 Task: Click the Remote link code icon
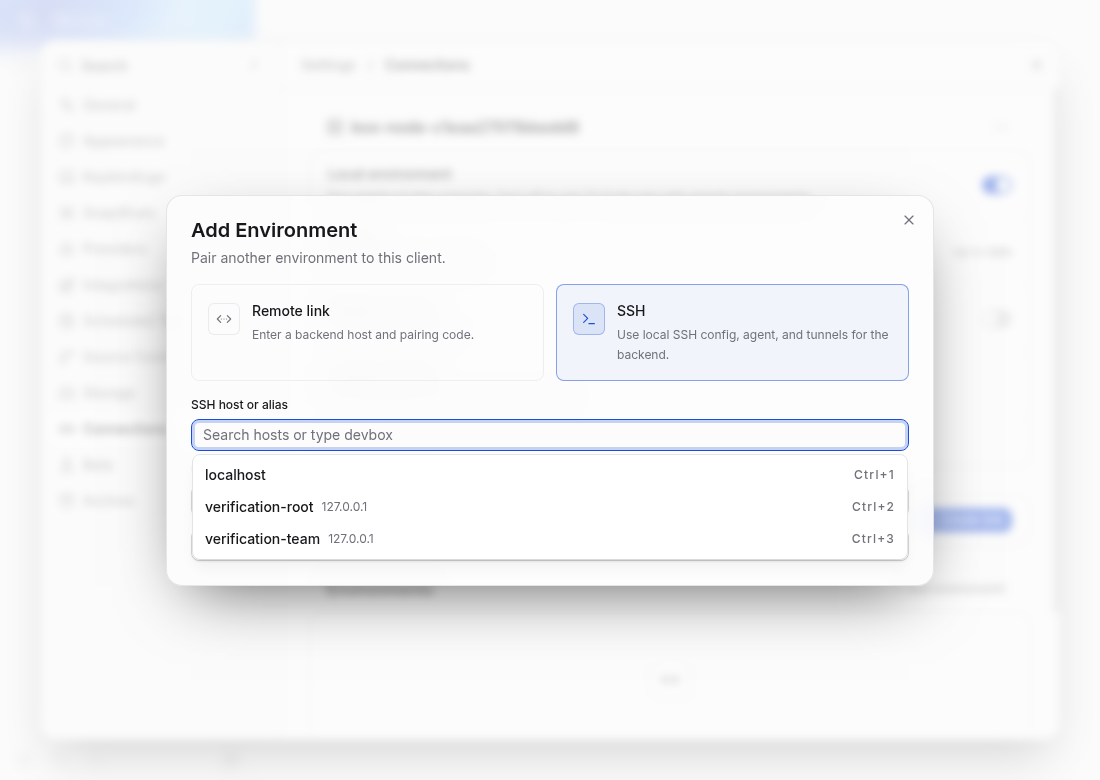pyautogui.click(x=224, y=319)
